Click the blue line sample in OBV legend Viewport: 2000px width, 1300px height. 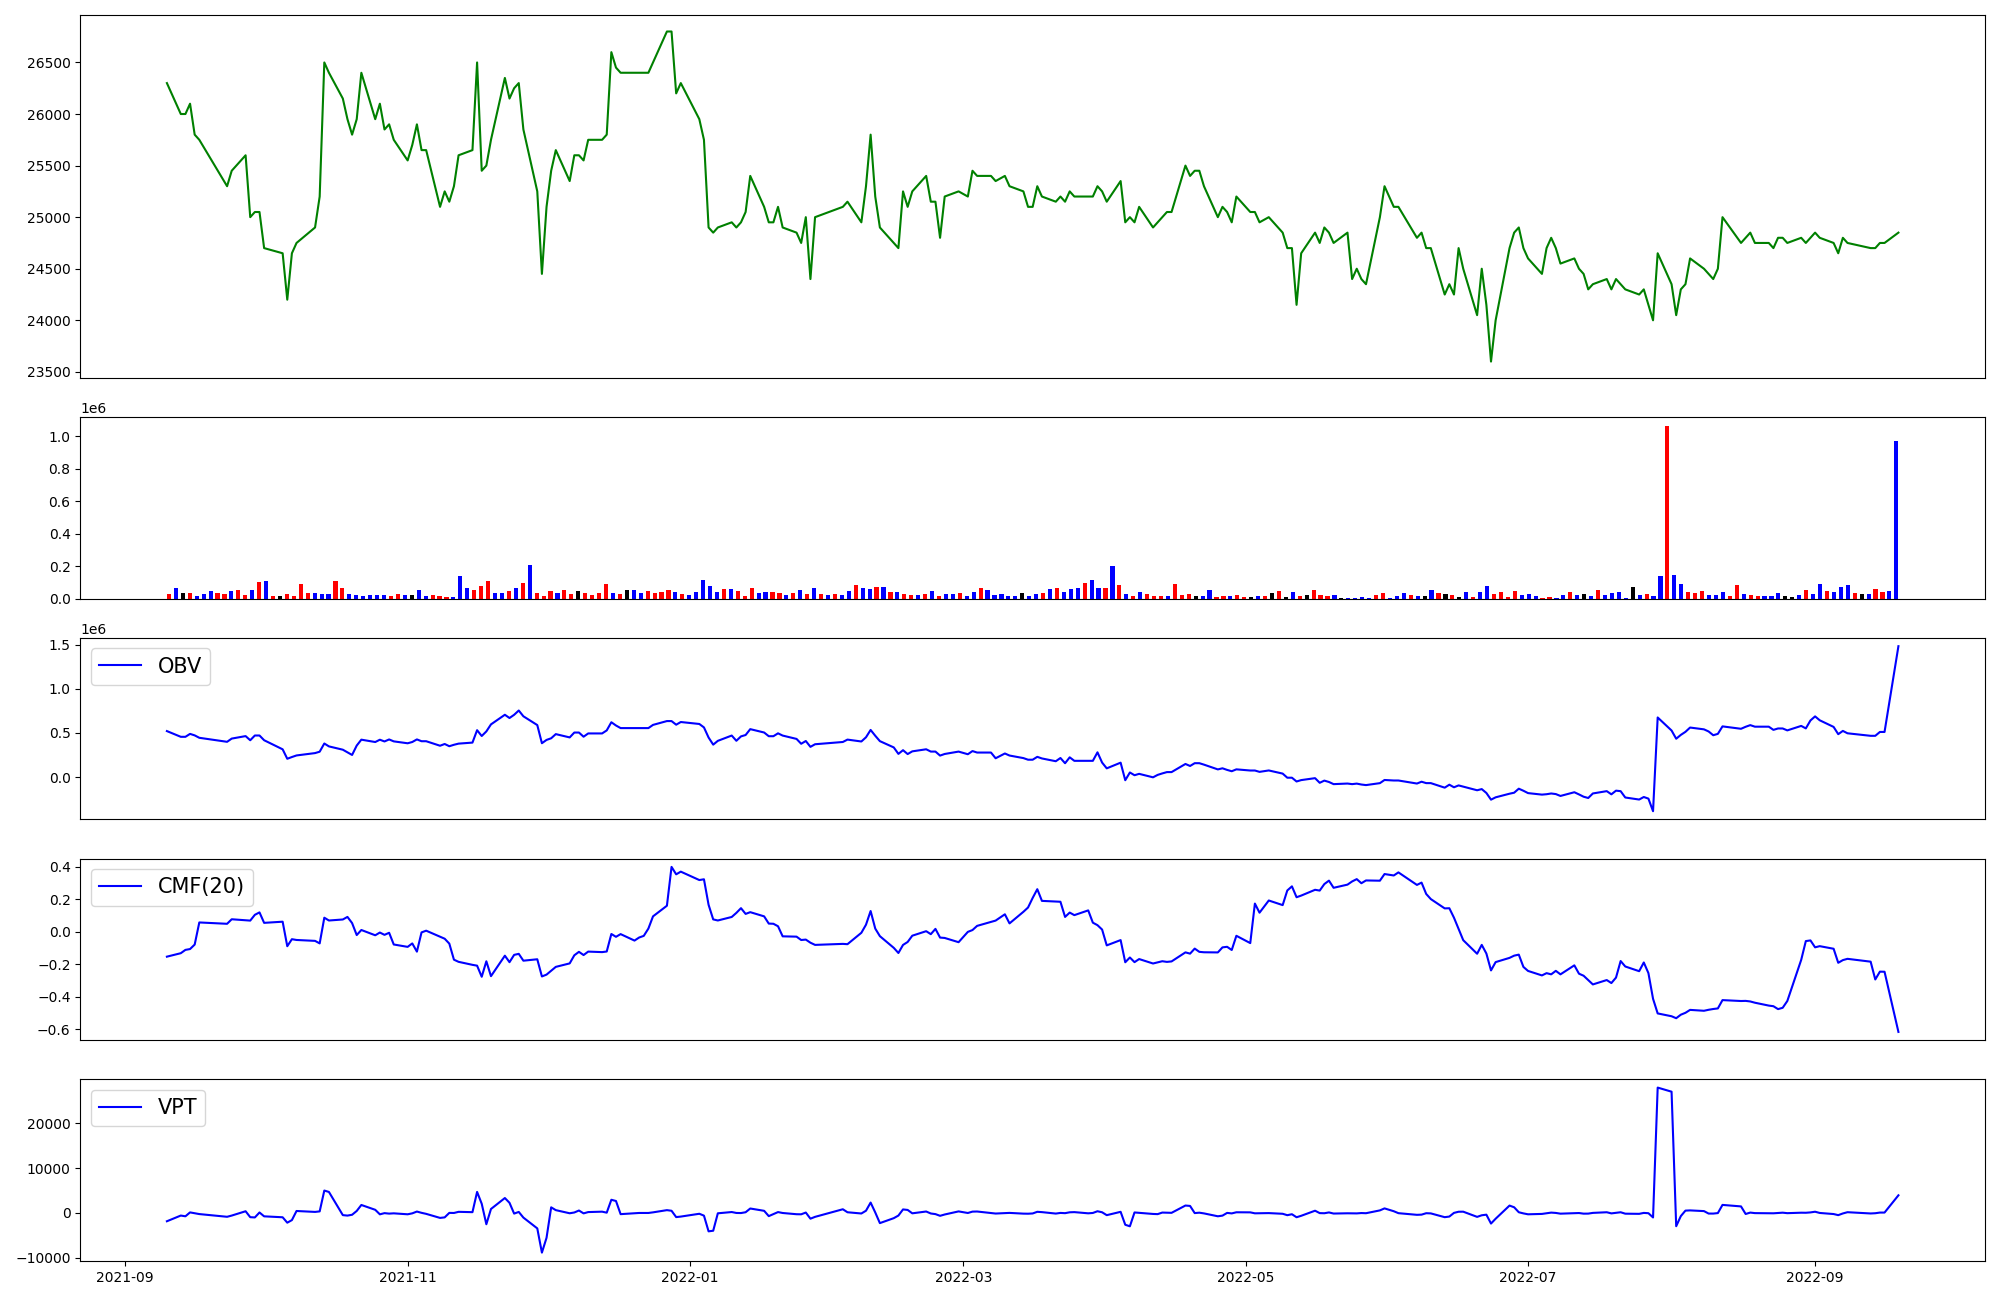(120, 666)
